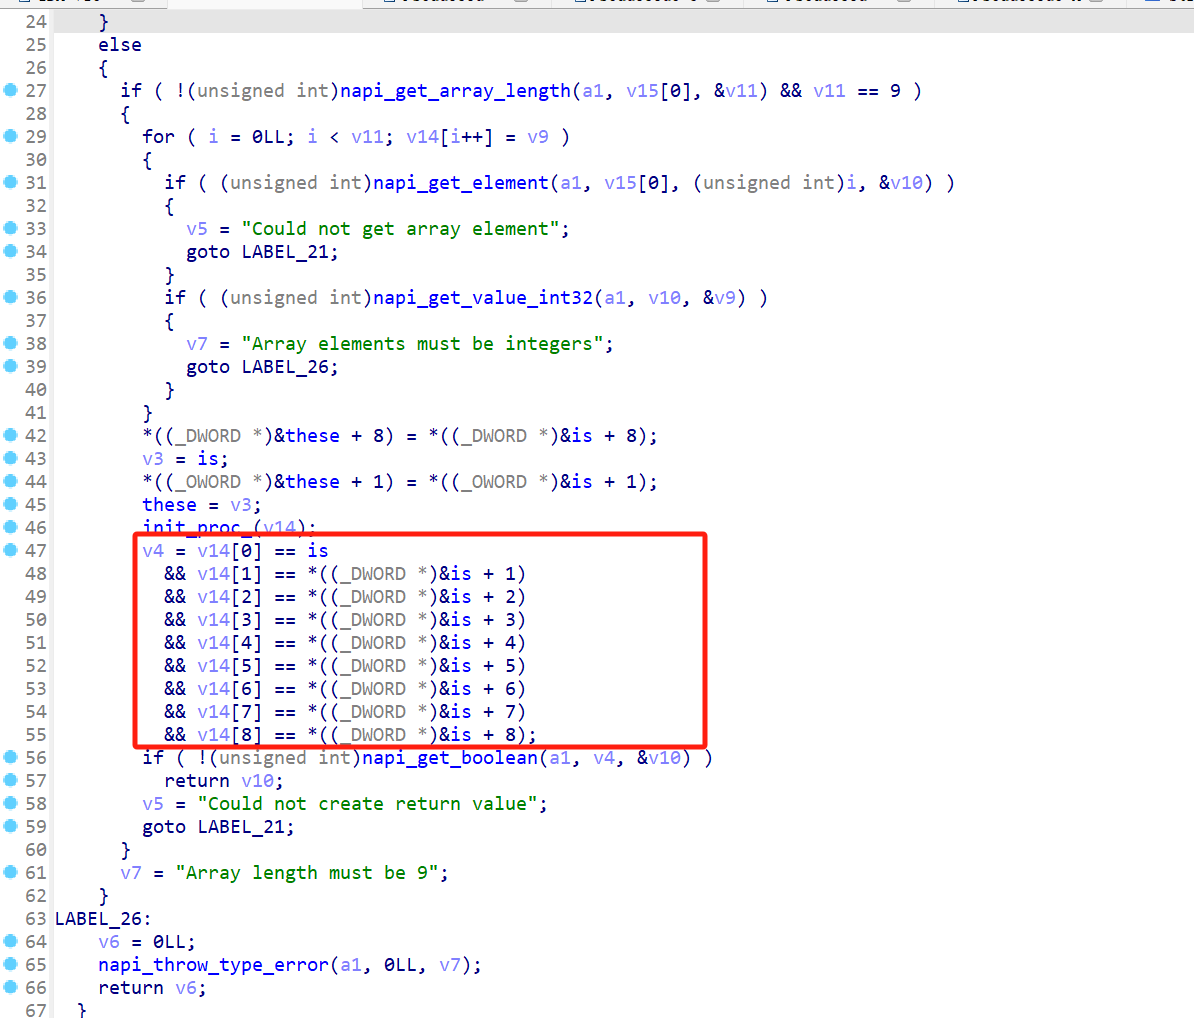Click line number 63
This screenshot has width=1194, height=1018.
click(x=36, y=919)
